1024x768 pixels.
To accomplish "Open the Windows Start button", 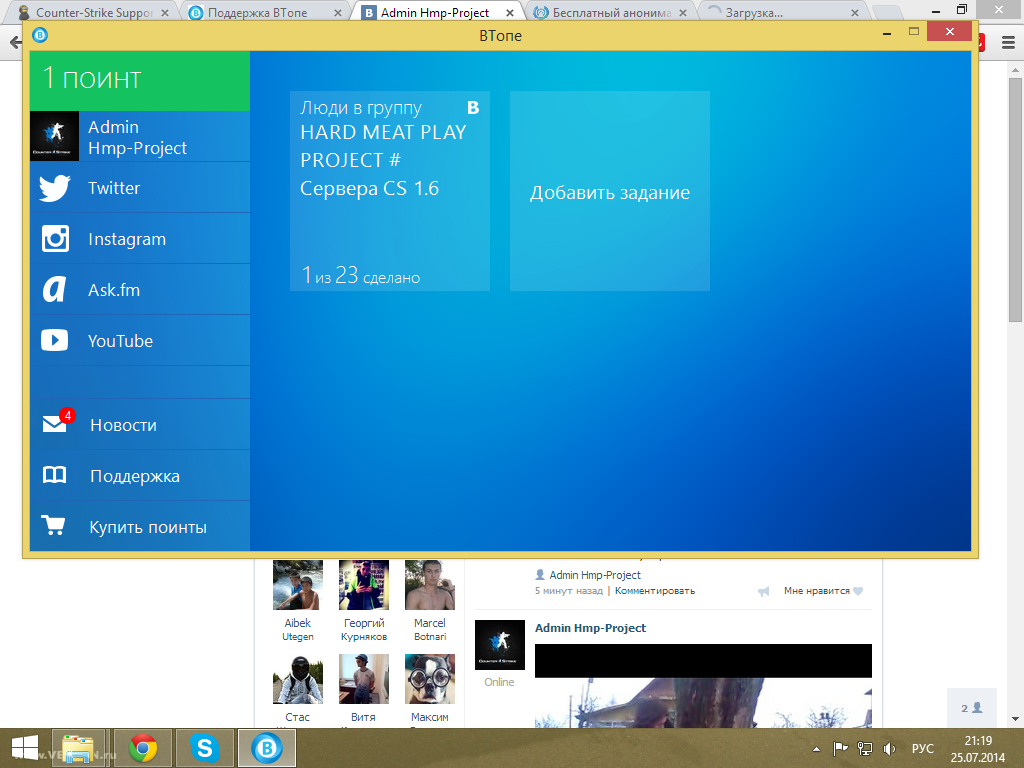I will [24, 748].
